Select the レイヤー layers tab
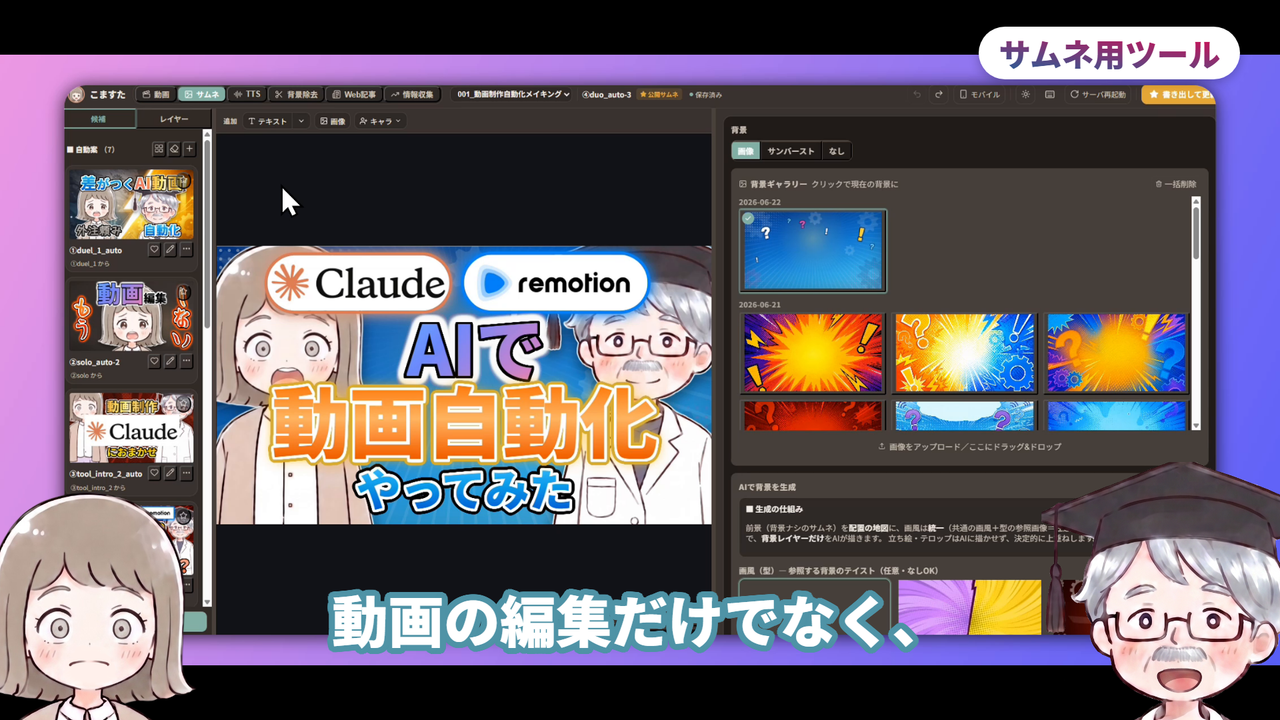Viewport: 1280px width, 720px height. [174, 118]
